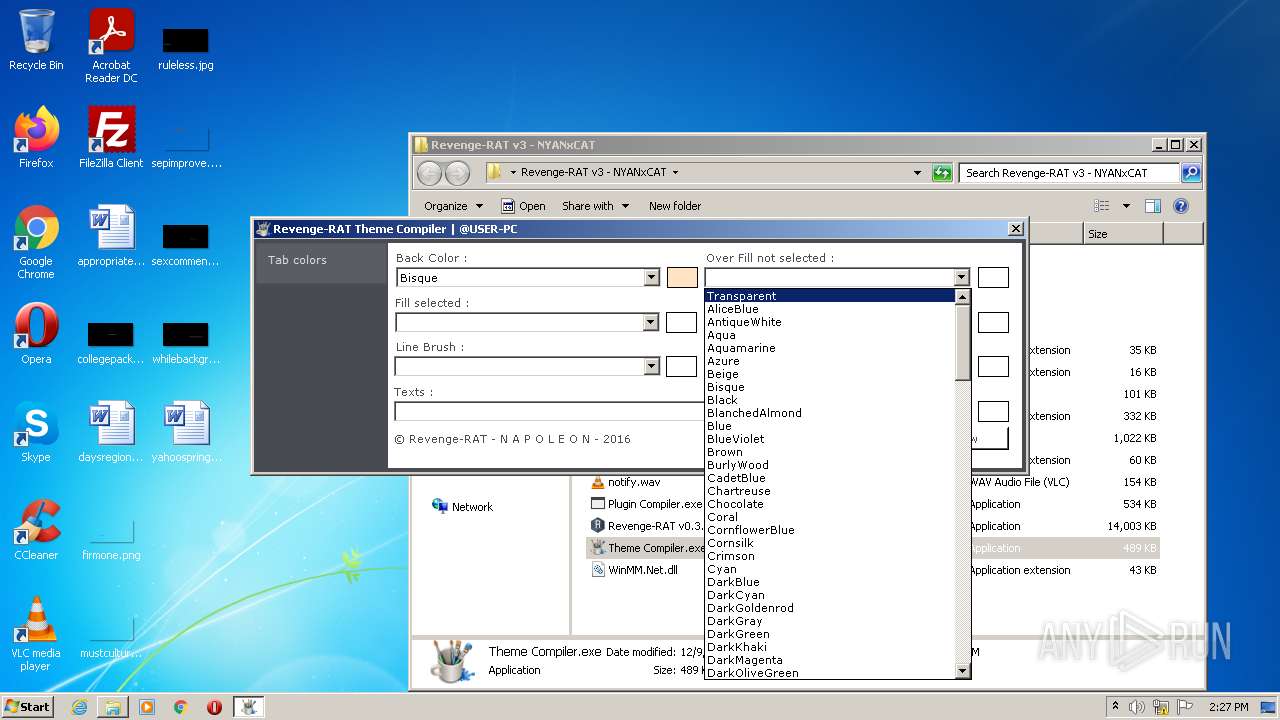The image size is (1280, 720).
Task: Choose BlueViolet from the color list
Action: [x=830, y=439]
